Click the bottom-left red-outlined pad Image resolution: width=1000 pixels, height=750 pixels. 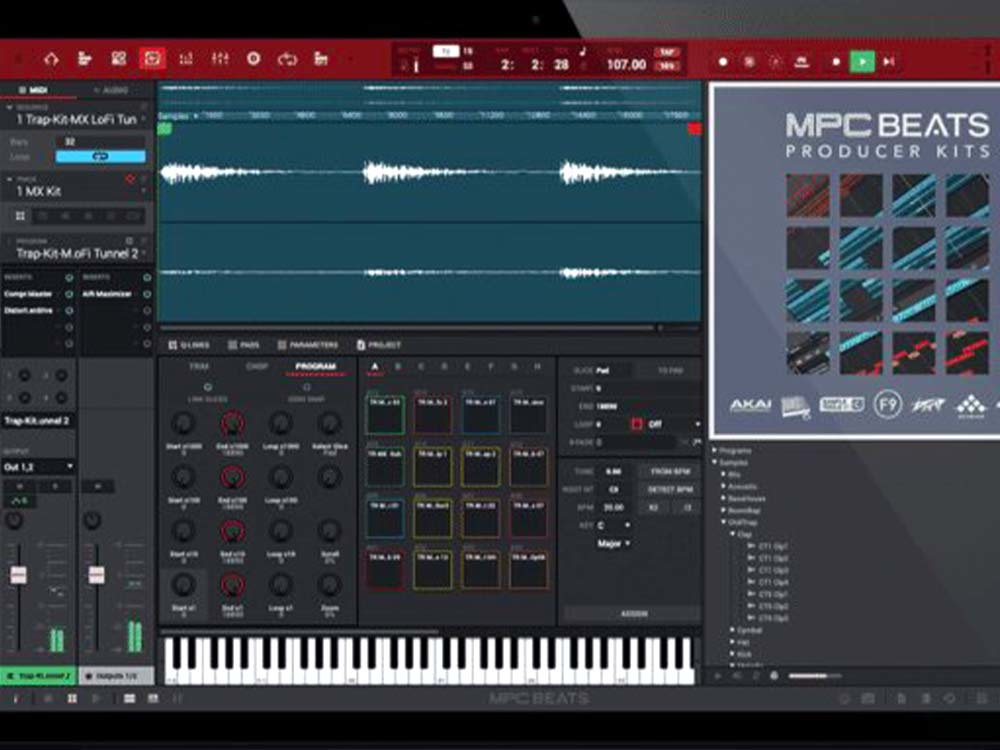tap(385, 569)
